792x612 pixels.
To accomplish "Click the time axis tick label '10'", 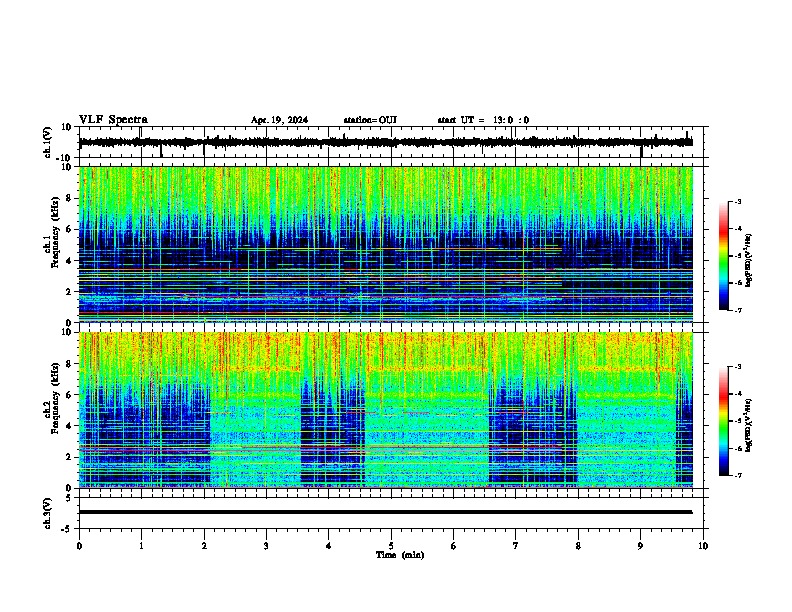I will tap(703, 546).
